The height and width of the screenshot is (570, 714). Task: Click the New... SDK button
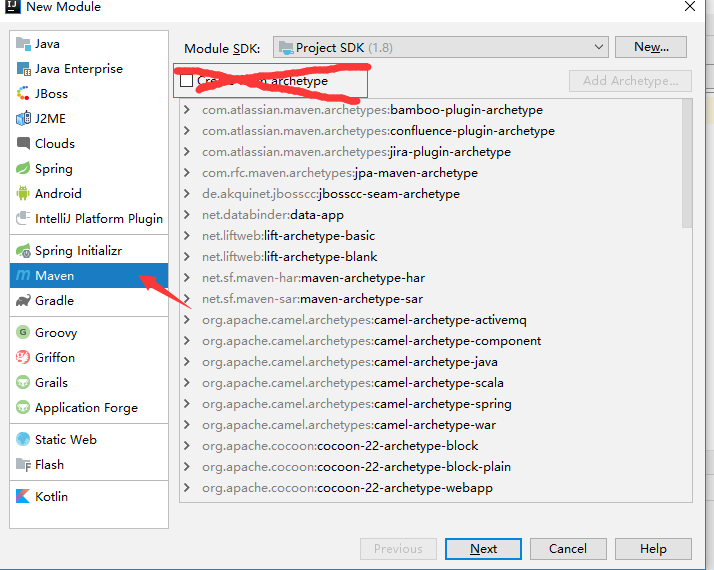[651, 47]
